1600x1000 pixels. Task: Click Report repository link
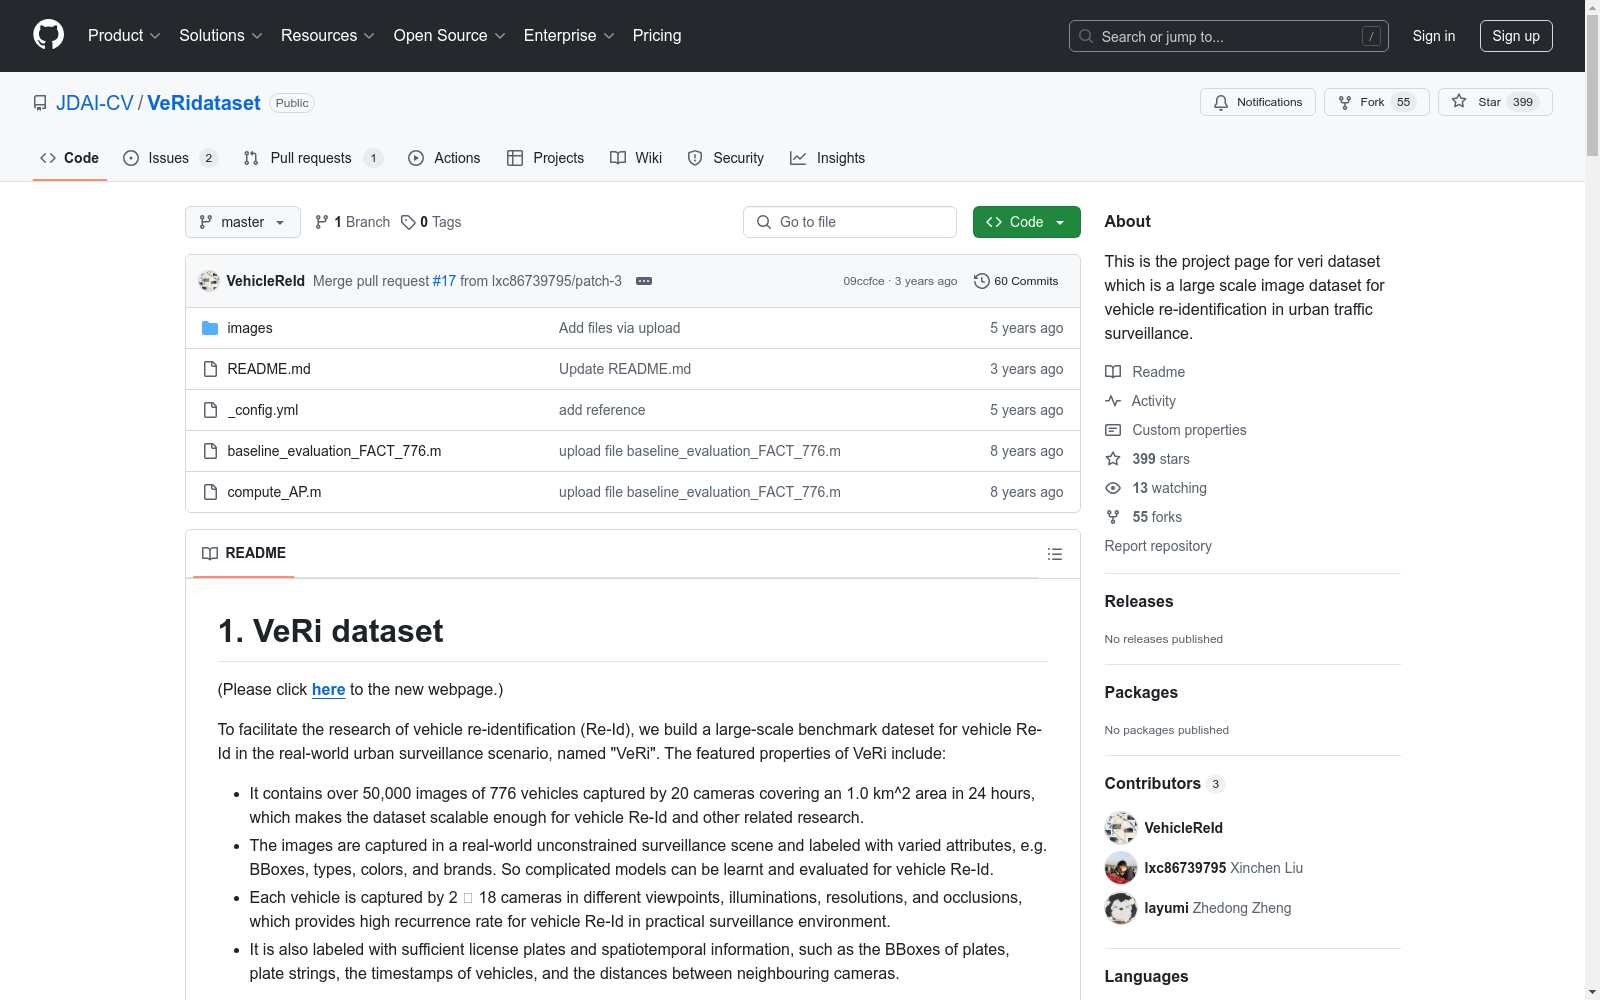pyautogui.click(x=1158, y=546)
